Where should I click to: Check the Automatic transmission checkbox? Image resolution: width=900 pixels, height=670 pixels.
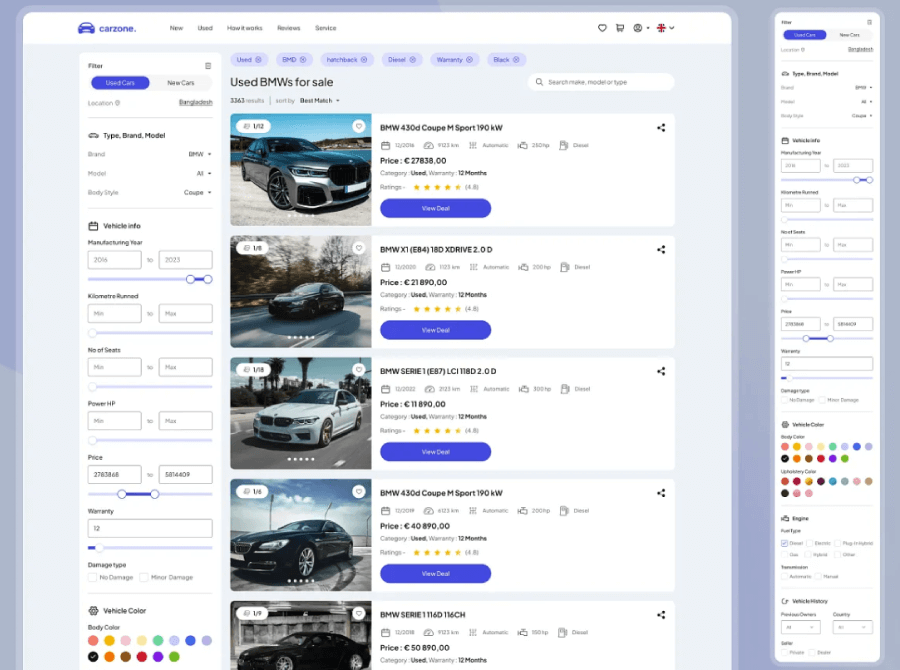785,576
